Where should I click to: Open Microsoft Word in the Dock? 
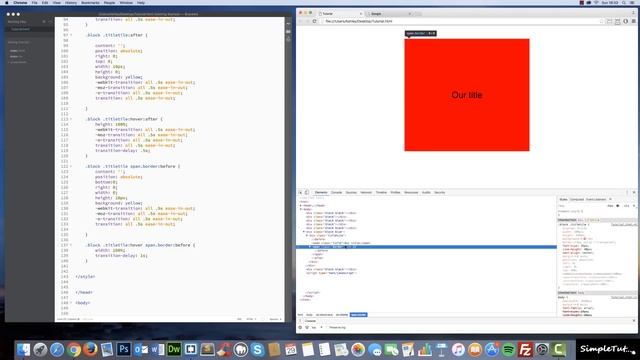[x=157, y=349]
